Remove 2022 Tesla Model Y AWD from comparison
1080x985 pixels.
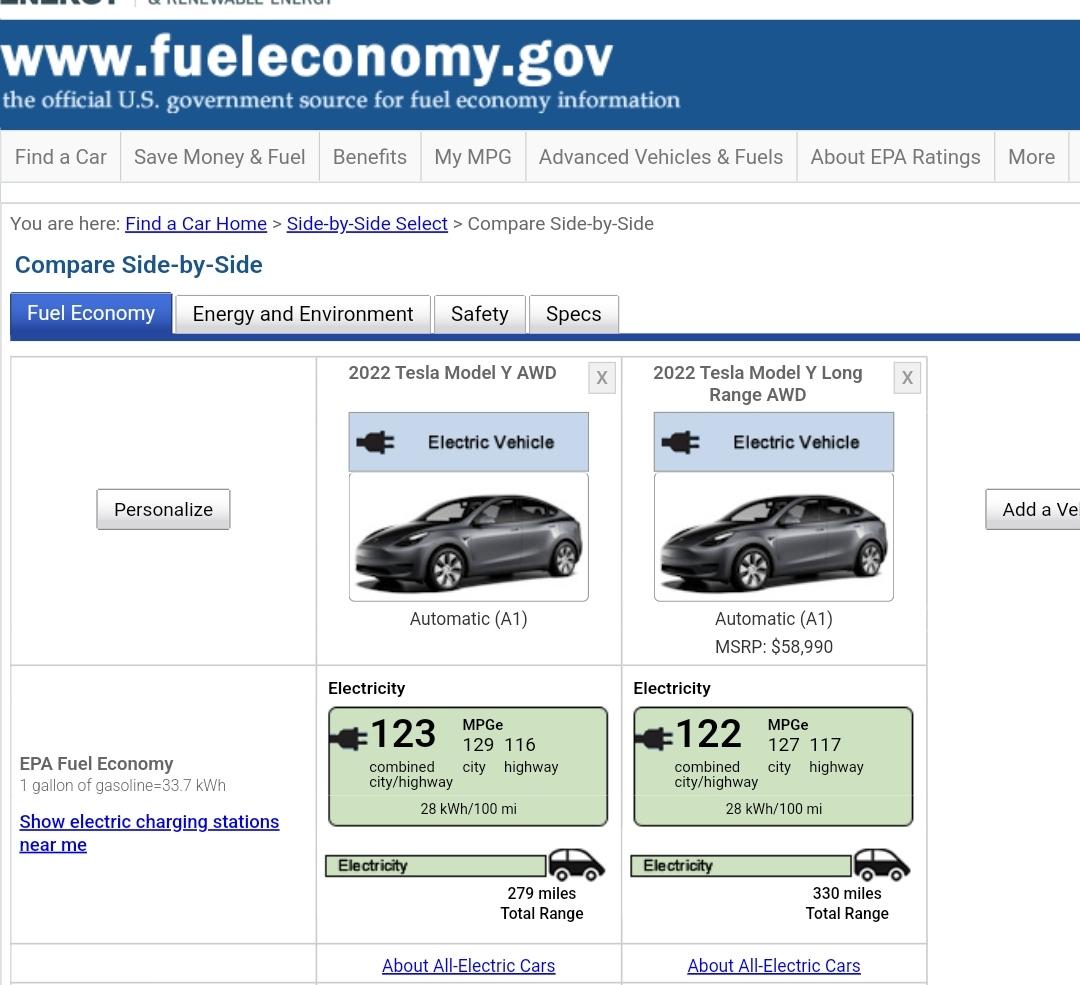(602, 377)
